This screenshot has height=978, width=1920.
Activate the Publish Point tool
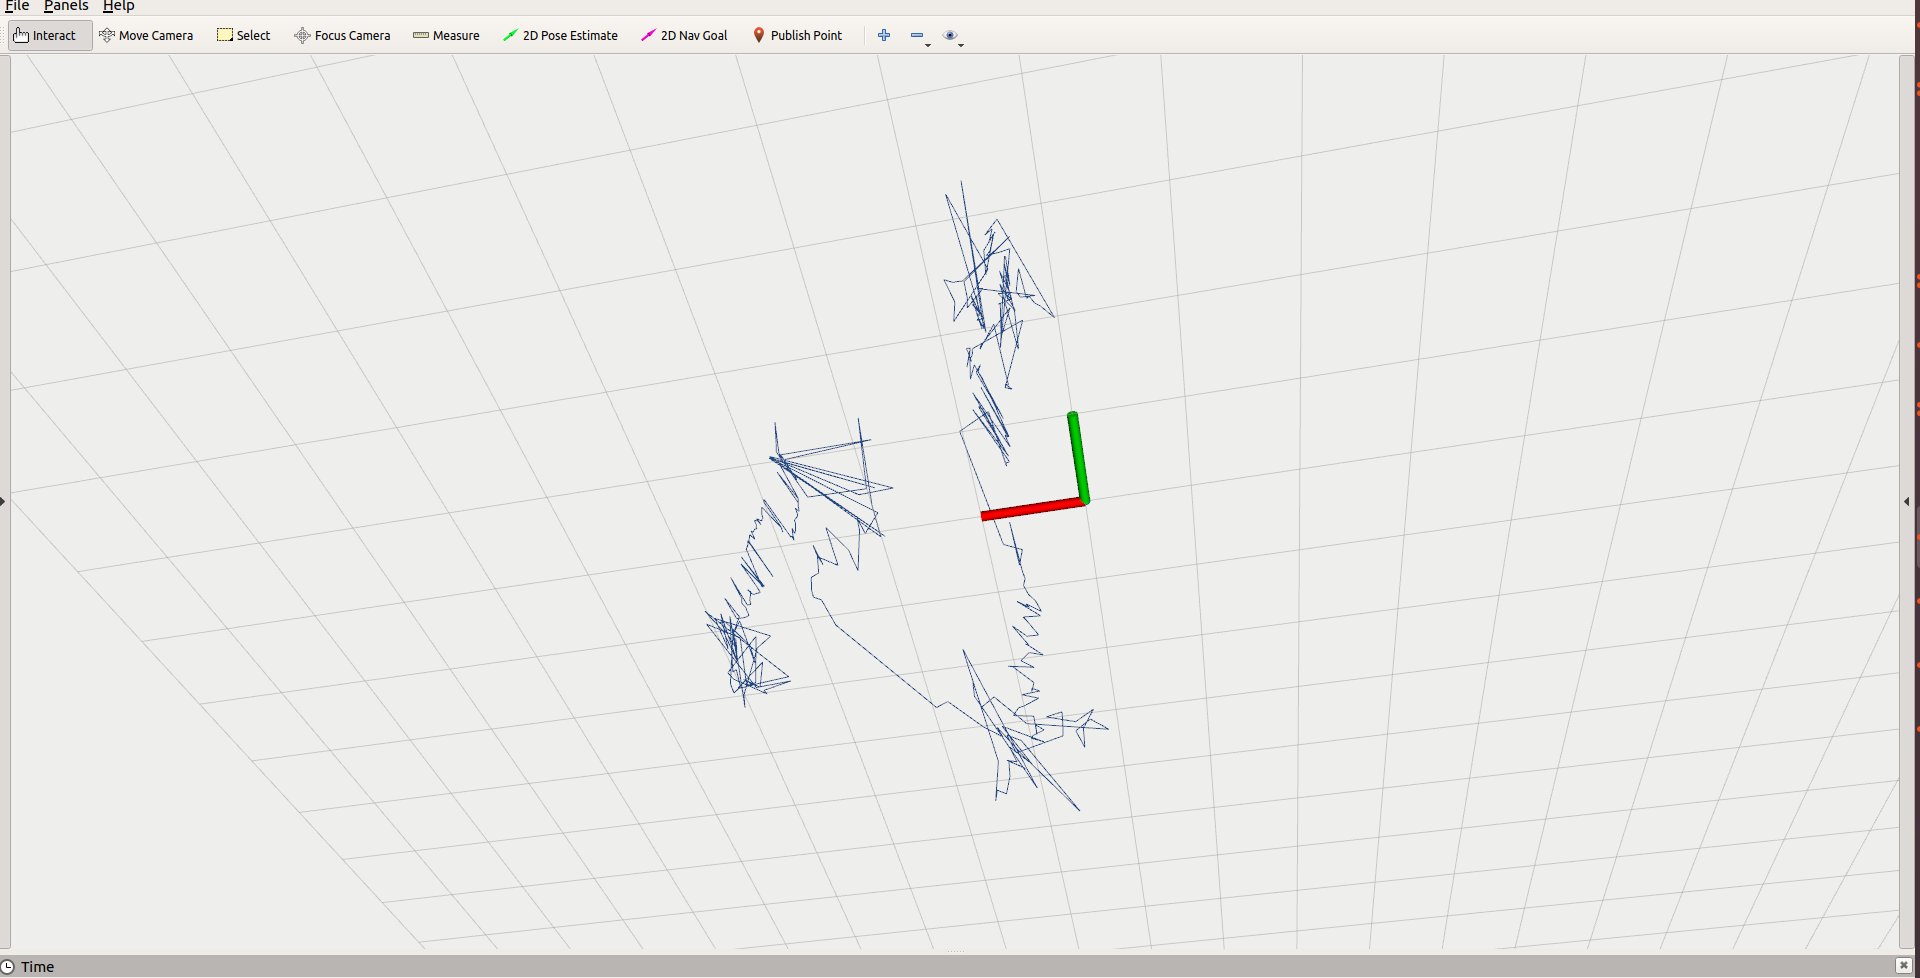[797, 35]
